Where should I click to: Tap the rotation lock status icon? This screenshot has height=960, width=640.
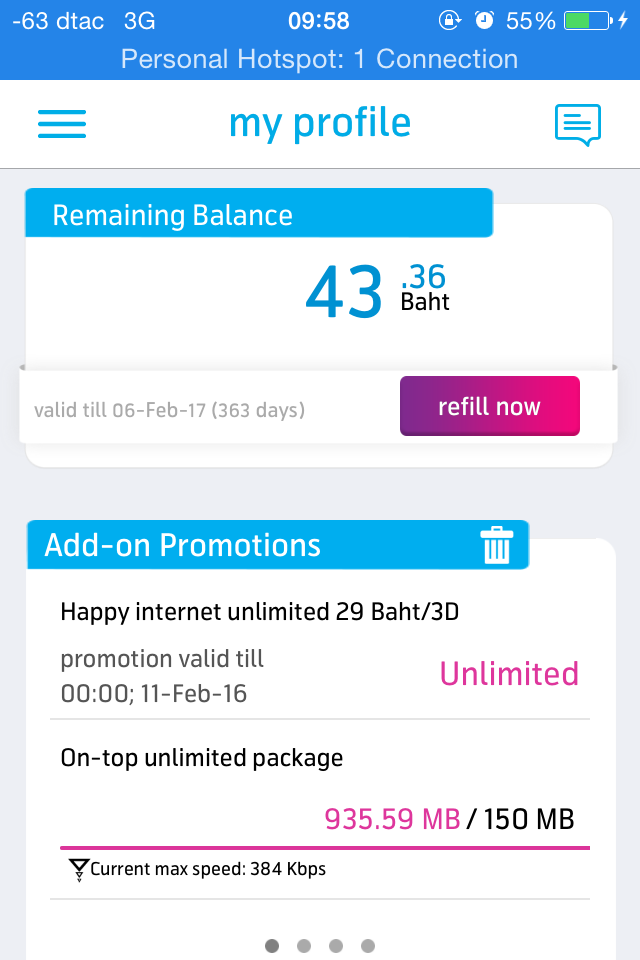point(450,21)
